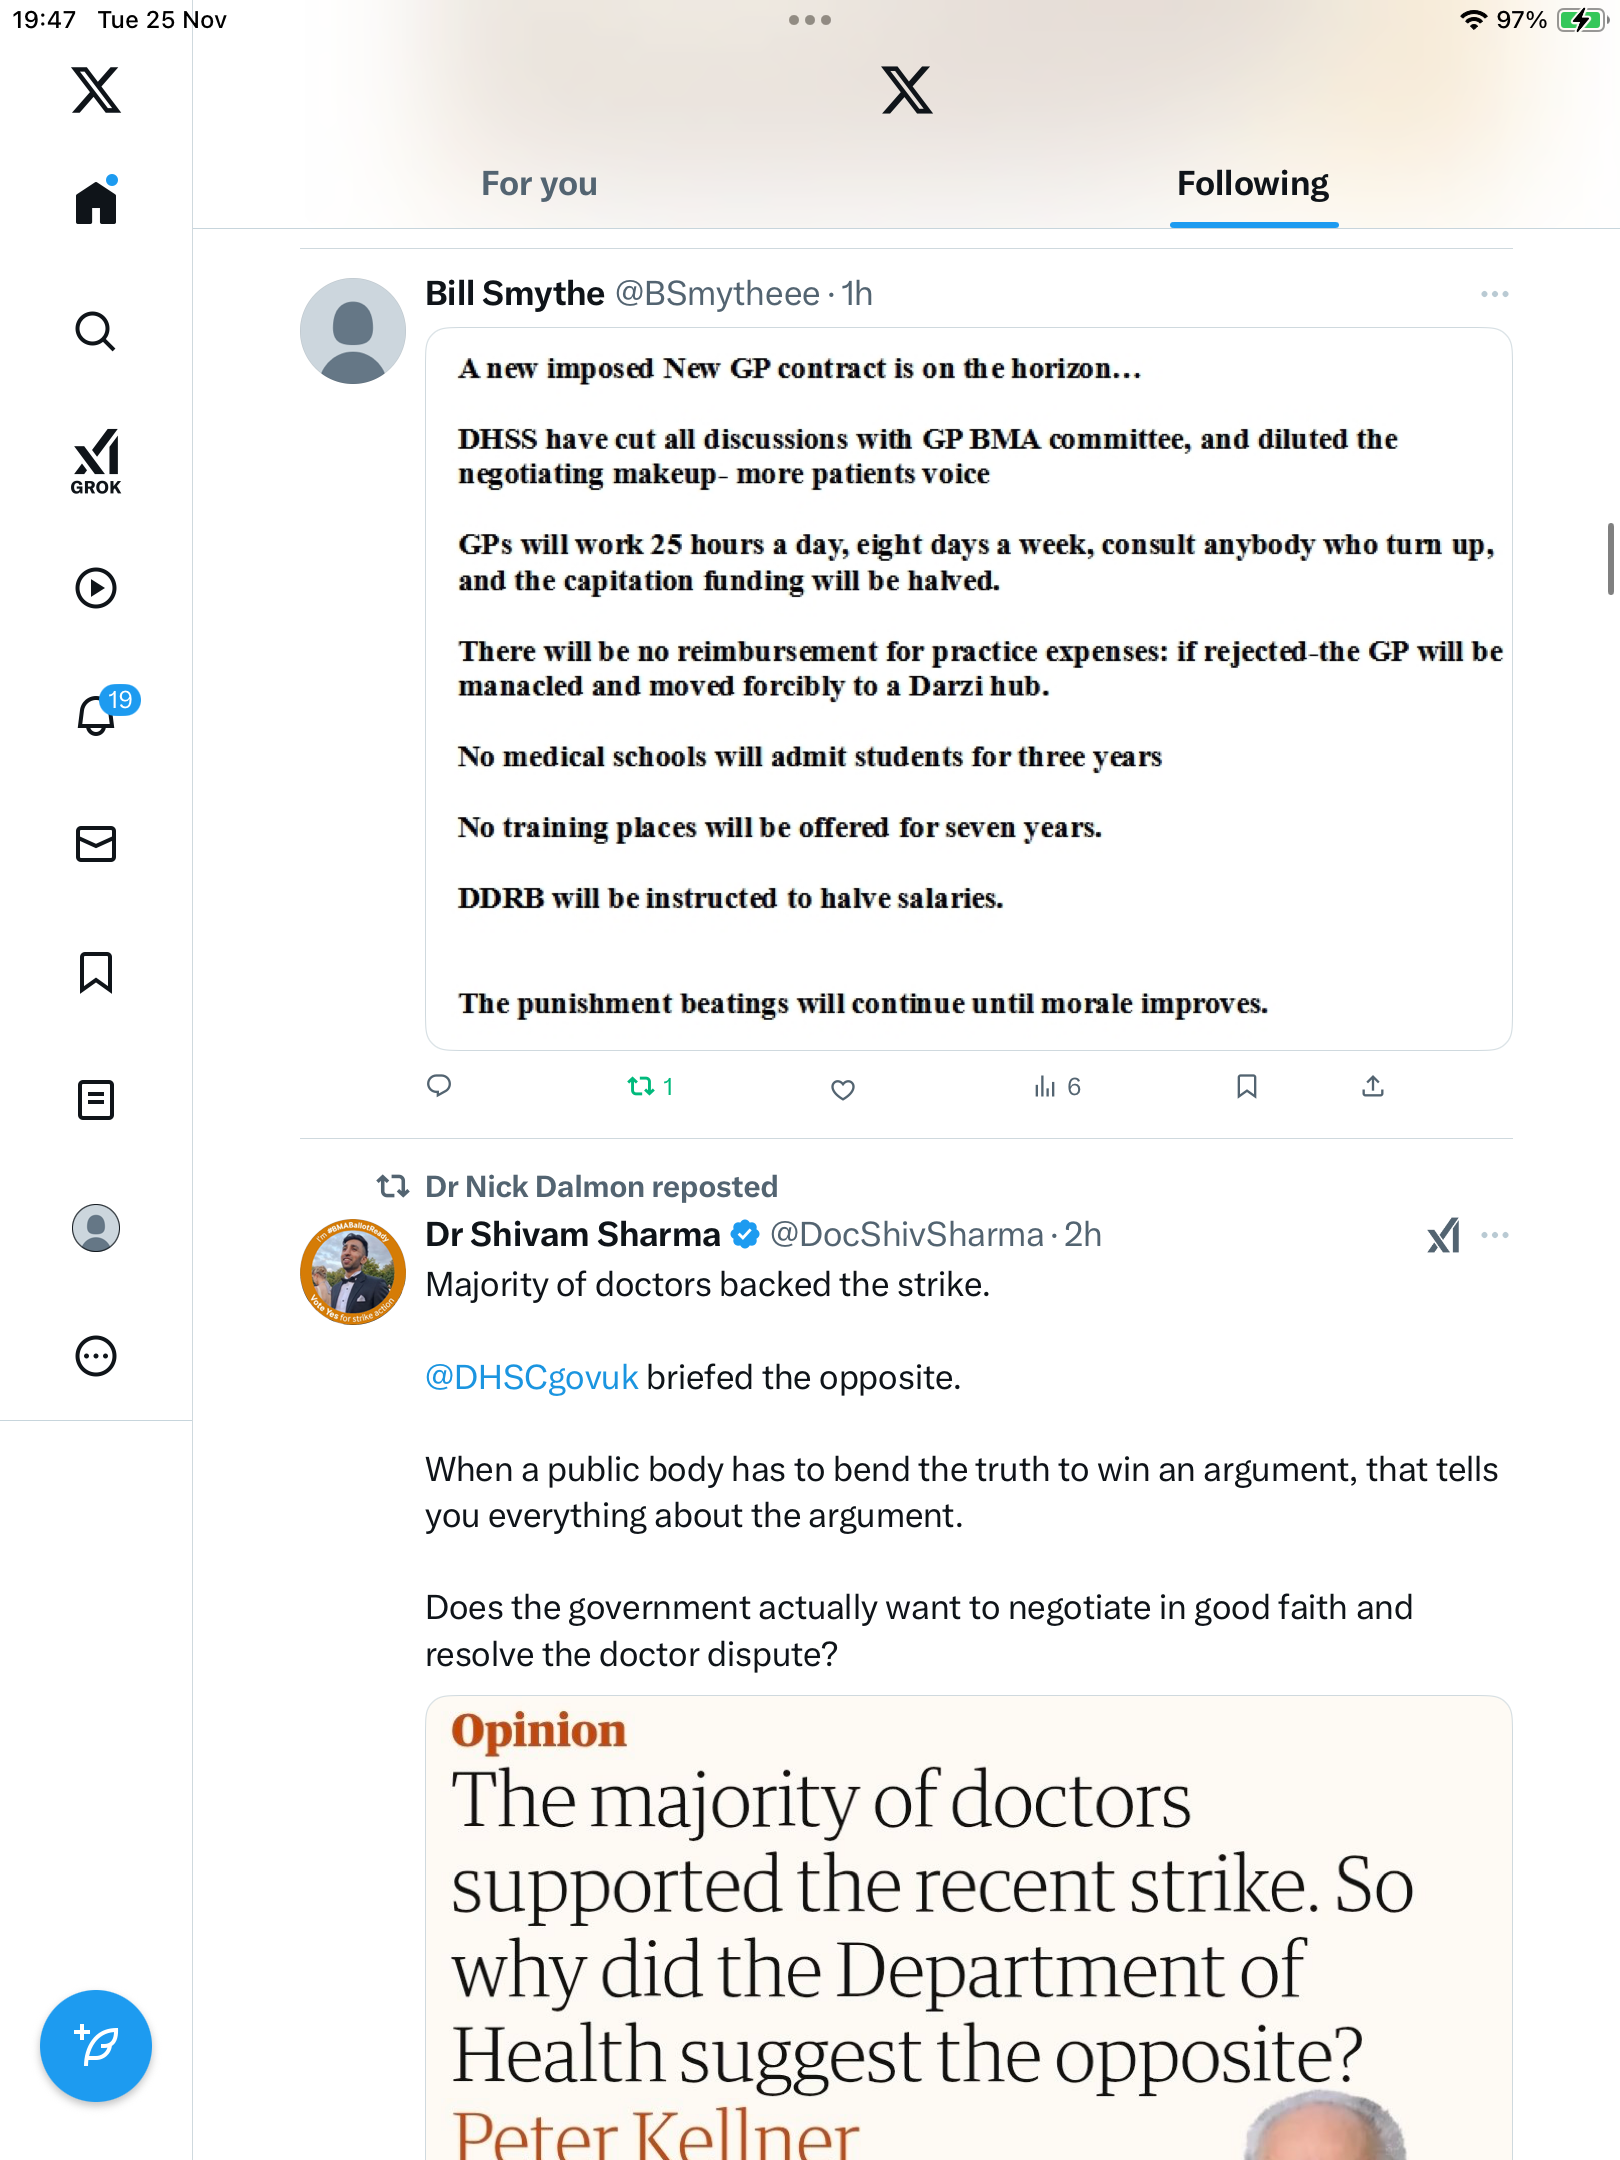Like Bill Smythe's post
The width and height of the screenshot is (1620, 2160).
coord(843,1089)
